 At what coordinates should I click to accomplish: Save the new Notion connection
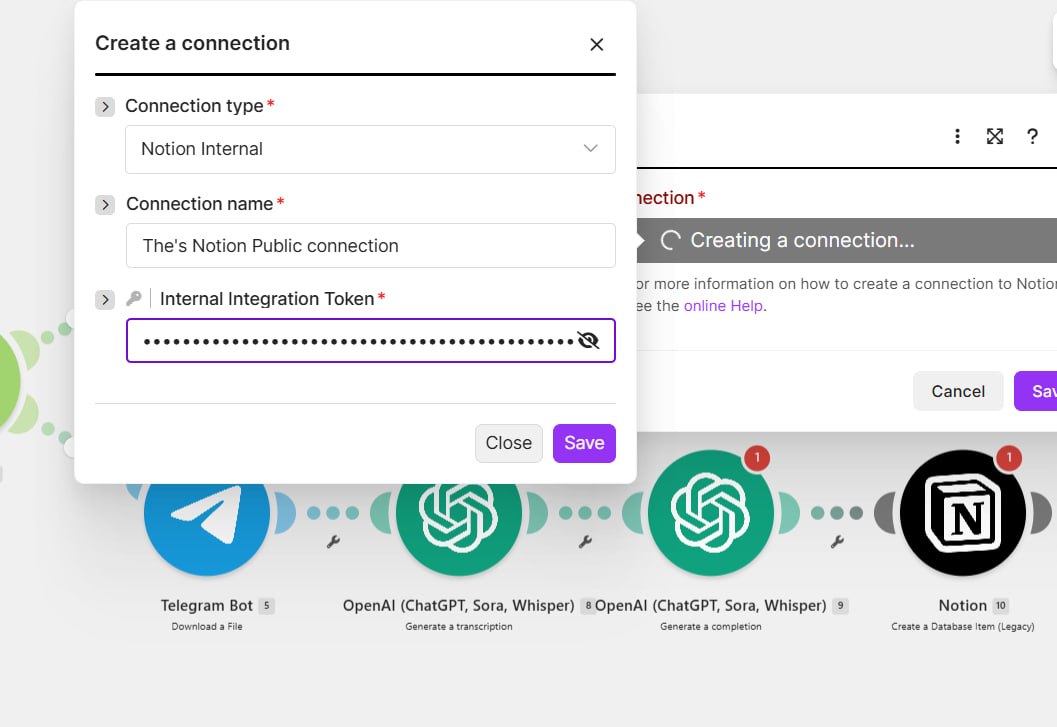[584, 443]
